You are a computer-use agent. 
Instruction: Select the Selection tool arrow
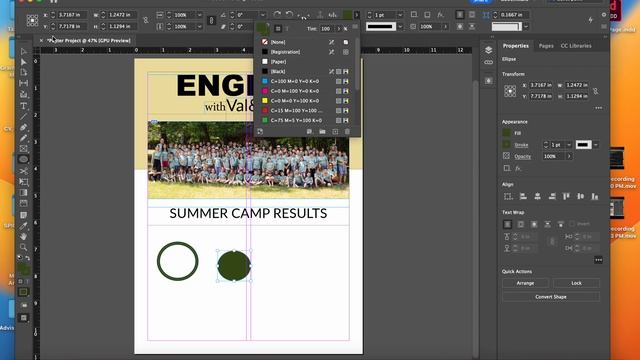[x=23, y=51]
